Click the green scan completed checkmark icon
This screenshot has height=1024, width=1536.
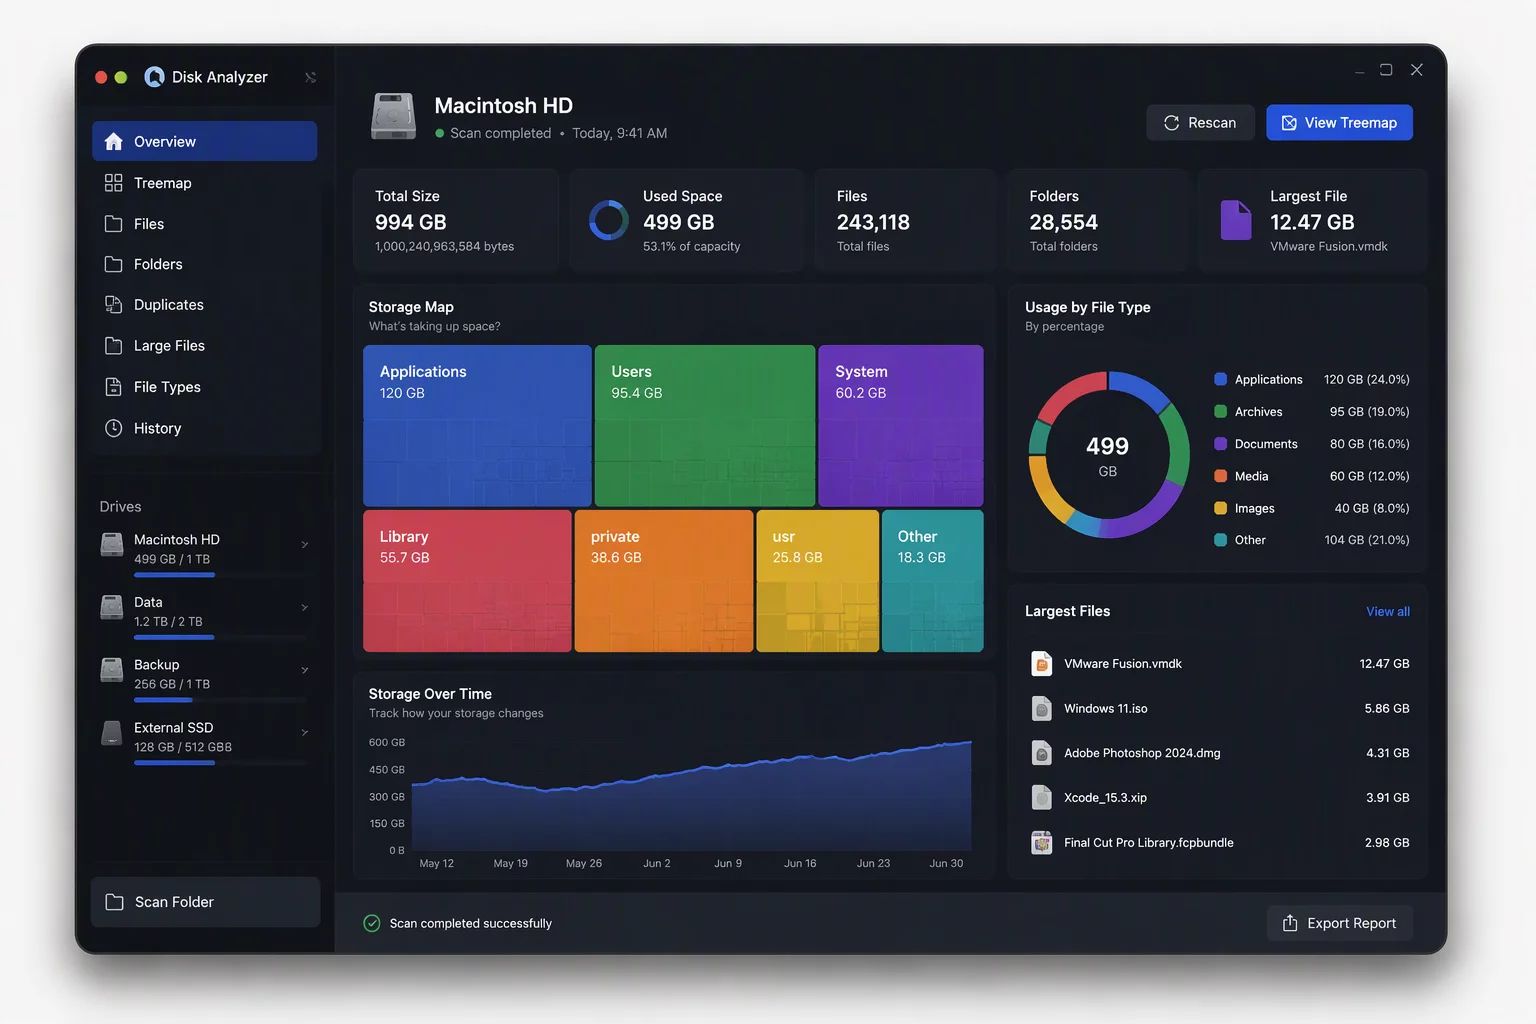(x=372, y=923)
